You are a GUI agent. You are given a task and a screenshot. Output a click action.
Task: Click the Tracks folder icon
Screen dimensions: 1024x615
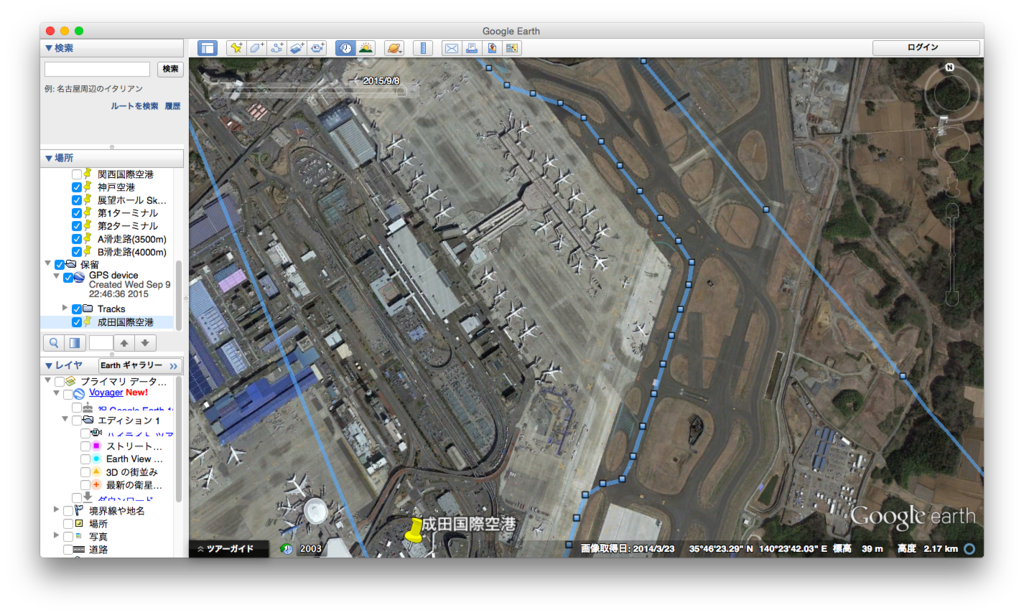click(x=88, y=308)
